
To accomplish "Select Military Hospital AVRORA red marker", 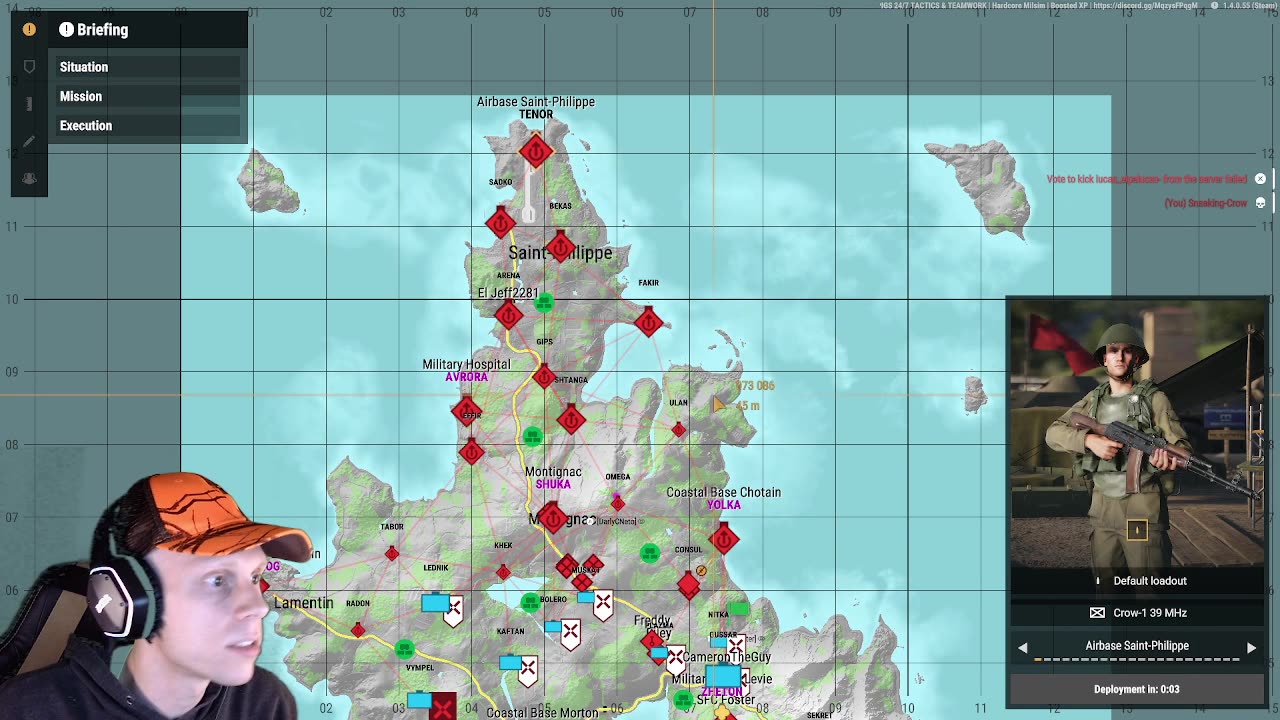I will pyautogui.click(x=466, y=412).
